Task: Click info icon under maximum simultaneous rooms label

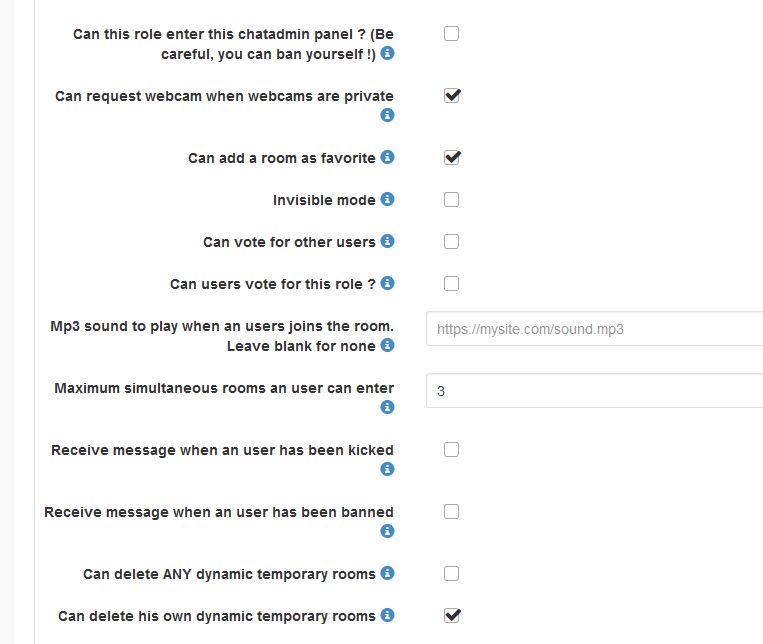Action: (388, 407)
